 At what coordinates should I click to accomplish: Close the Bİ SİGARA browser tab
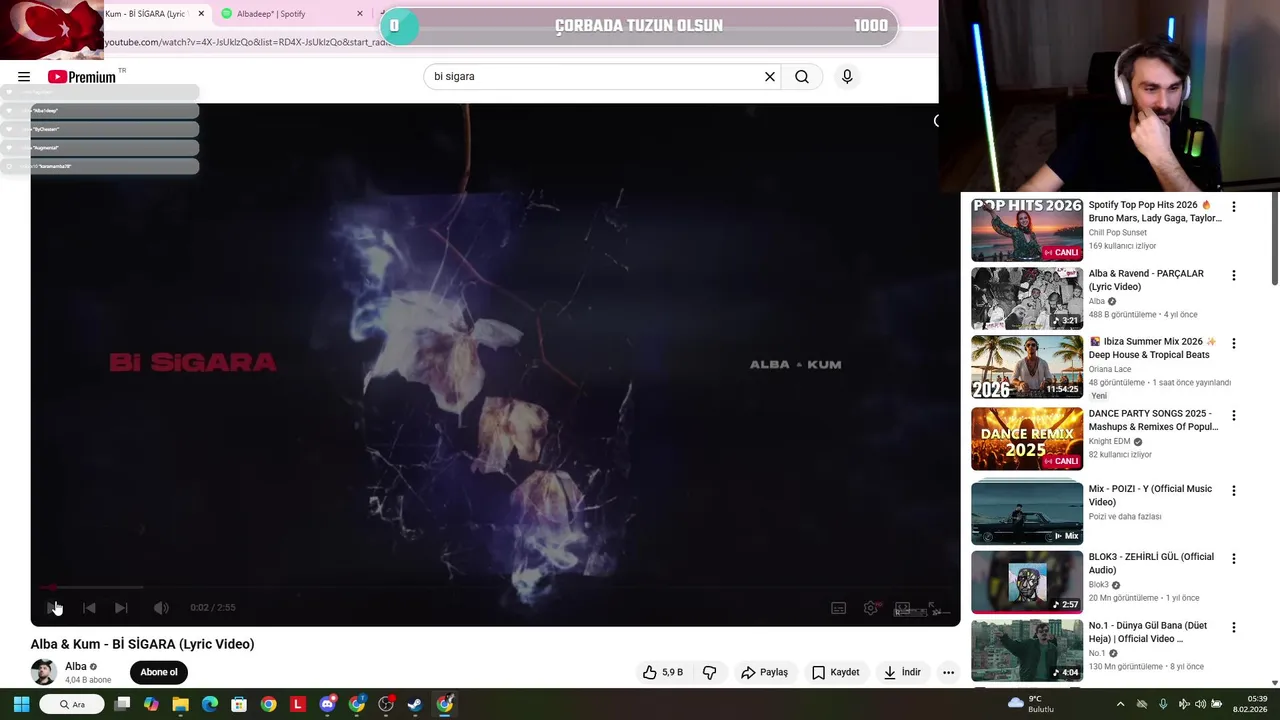(x=201, y=14)
